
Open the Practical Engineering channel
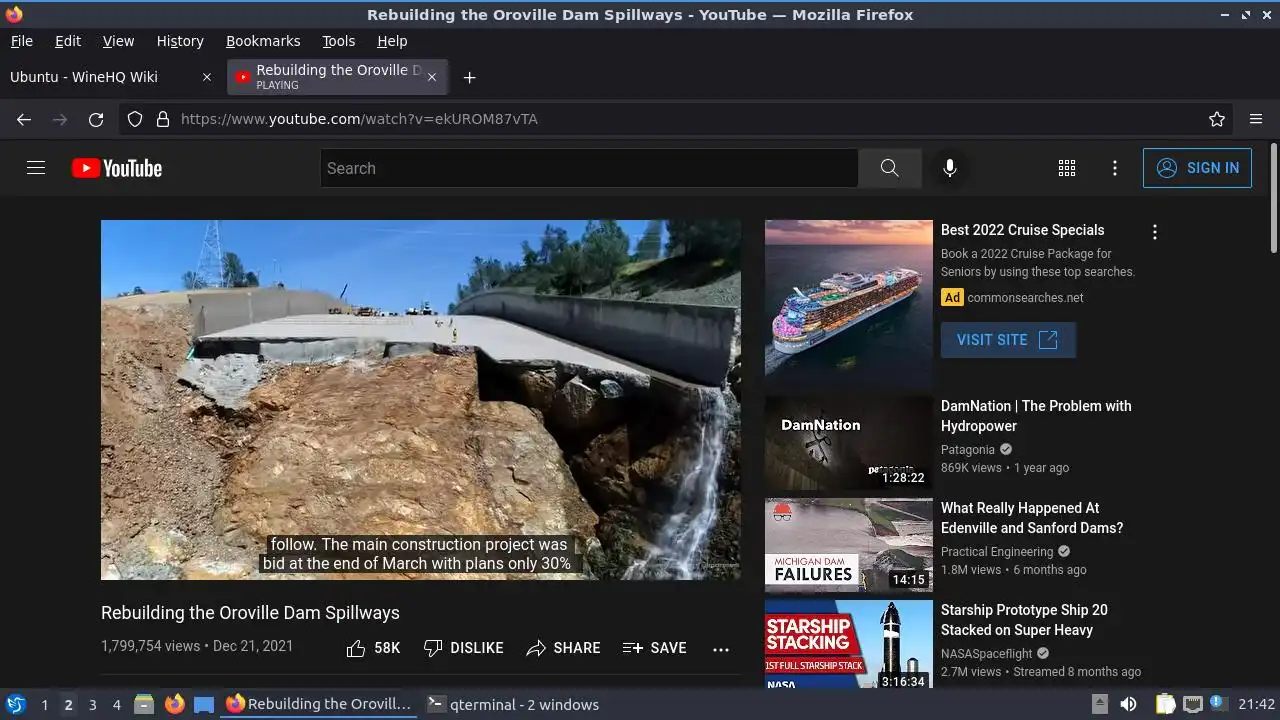(997, 552)
